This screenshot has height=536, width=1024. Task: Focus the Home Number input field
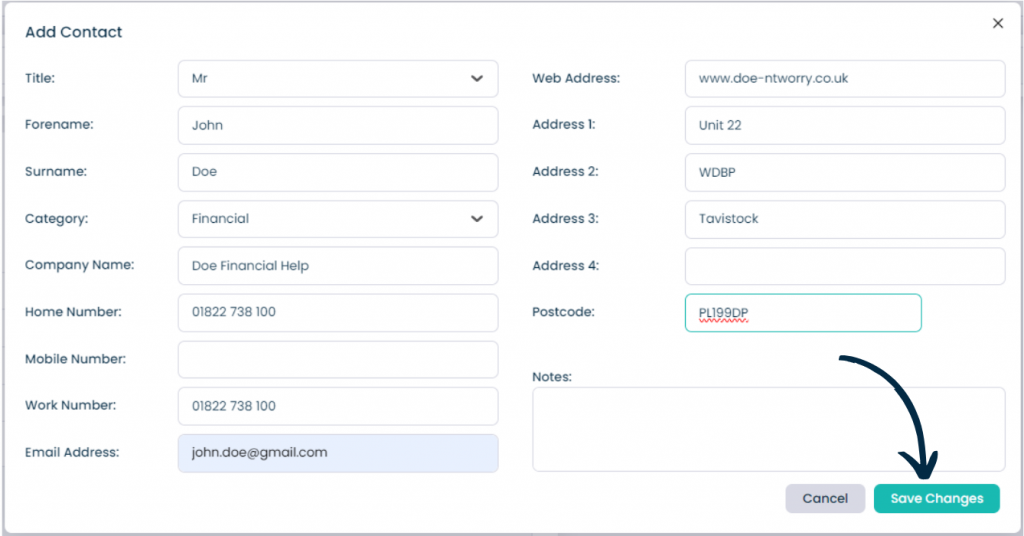point(338,313)
